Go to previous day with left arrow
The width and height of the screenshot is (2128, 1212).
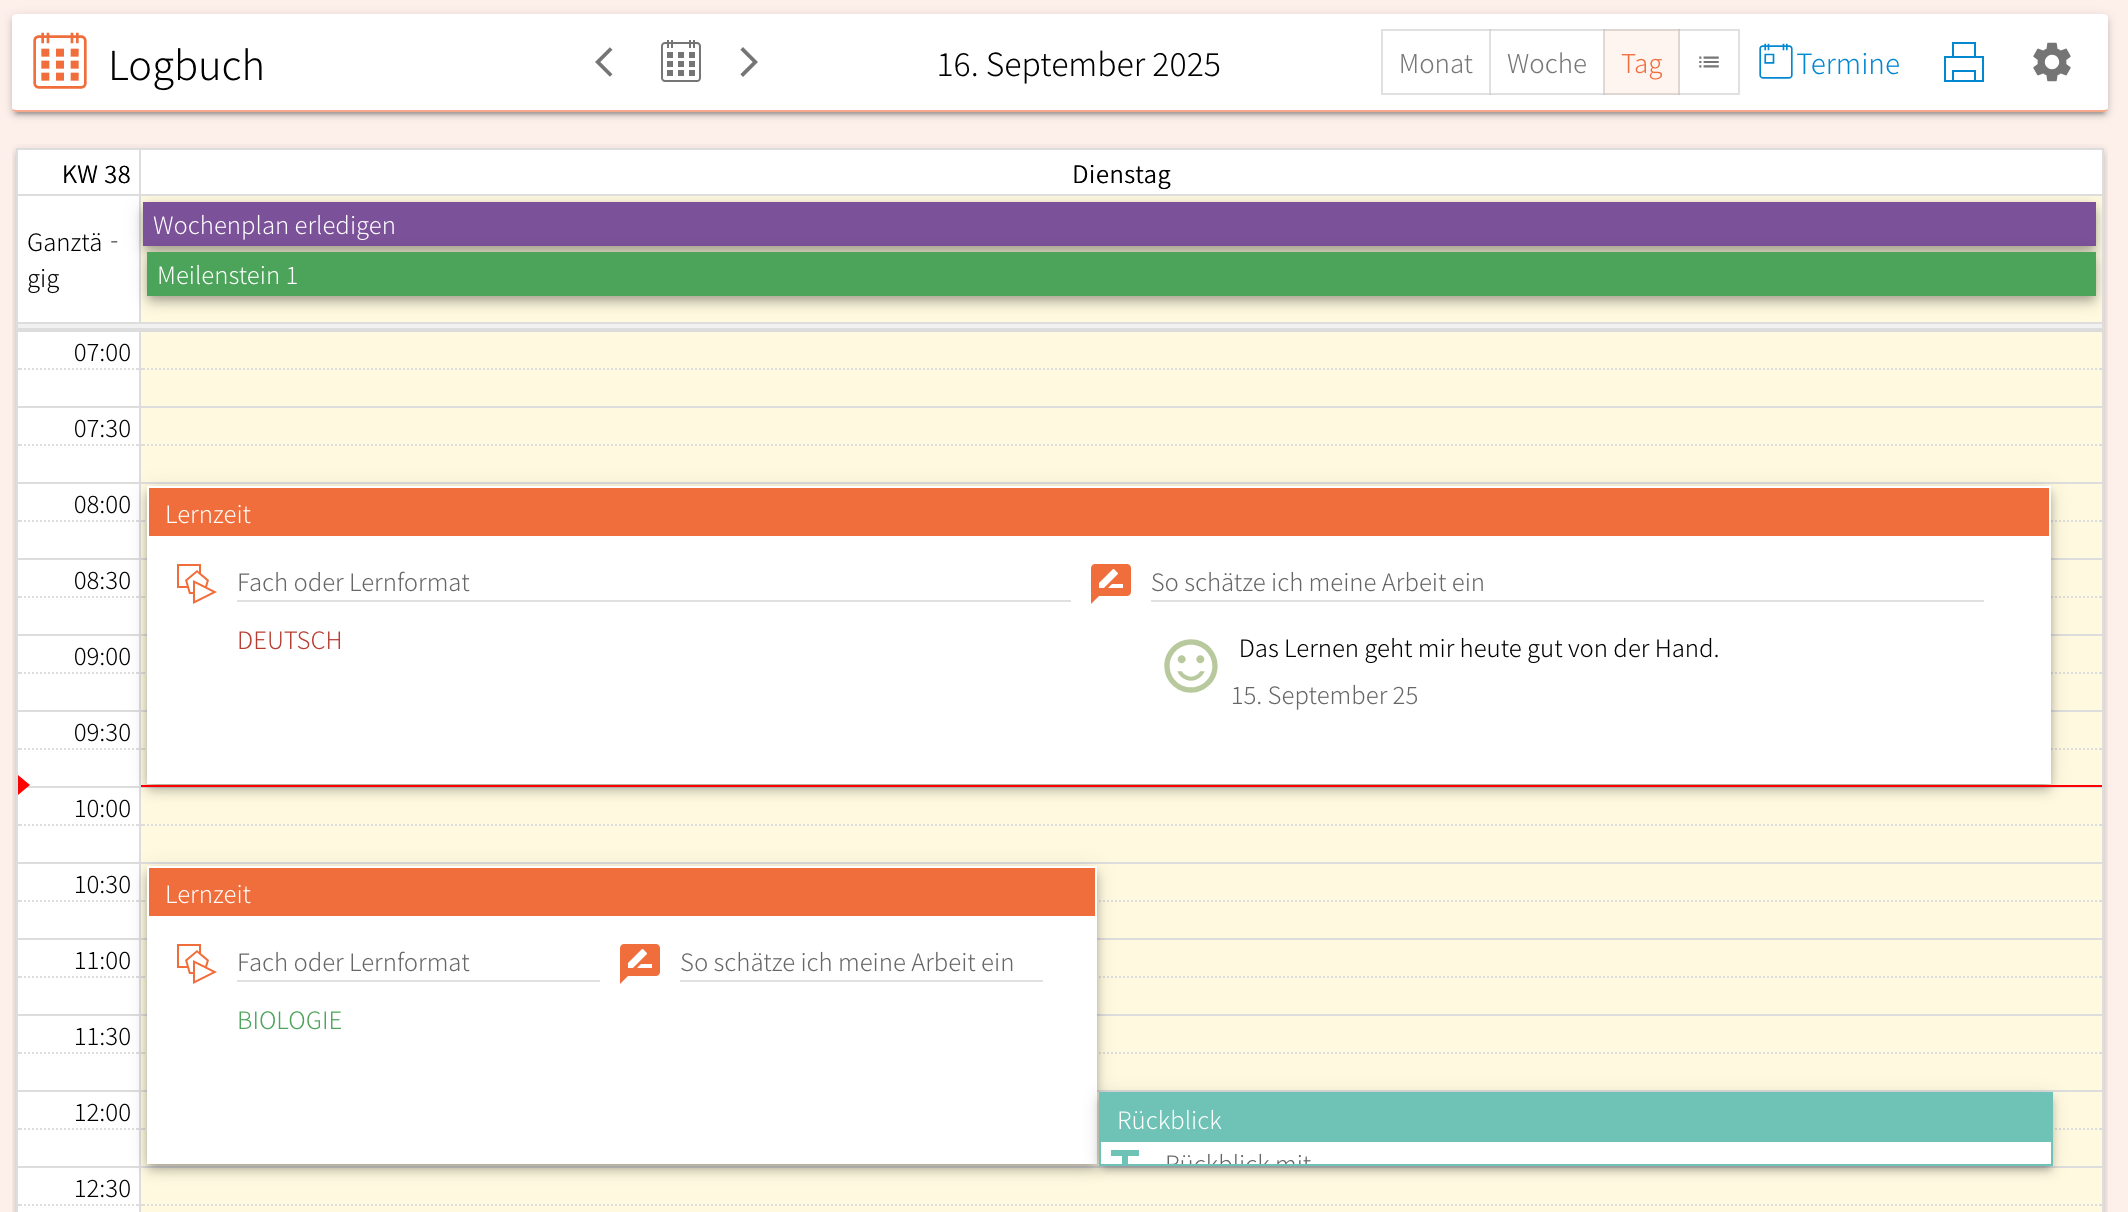click(x=604, y=62)
